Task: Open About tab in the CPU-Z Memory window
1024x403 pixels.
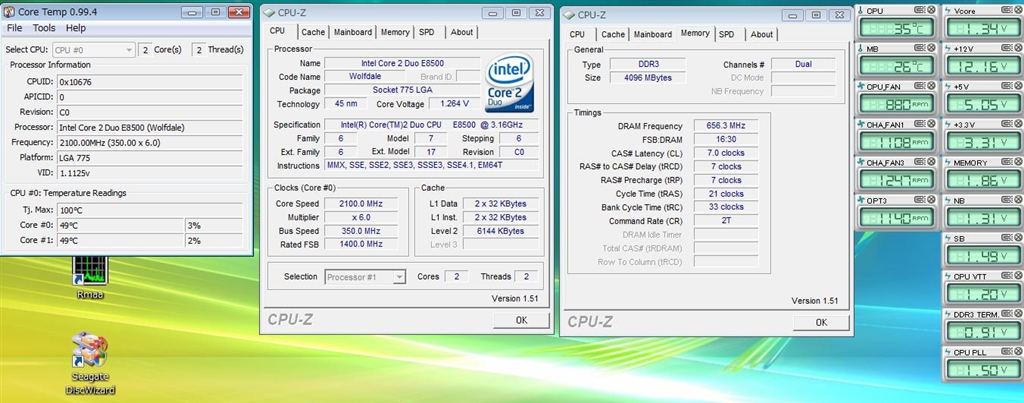Action: point(761,35)
